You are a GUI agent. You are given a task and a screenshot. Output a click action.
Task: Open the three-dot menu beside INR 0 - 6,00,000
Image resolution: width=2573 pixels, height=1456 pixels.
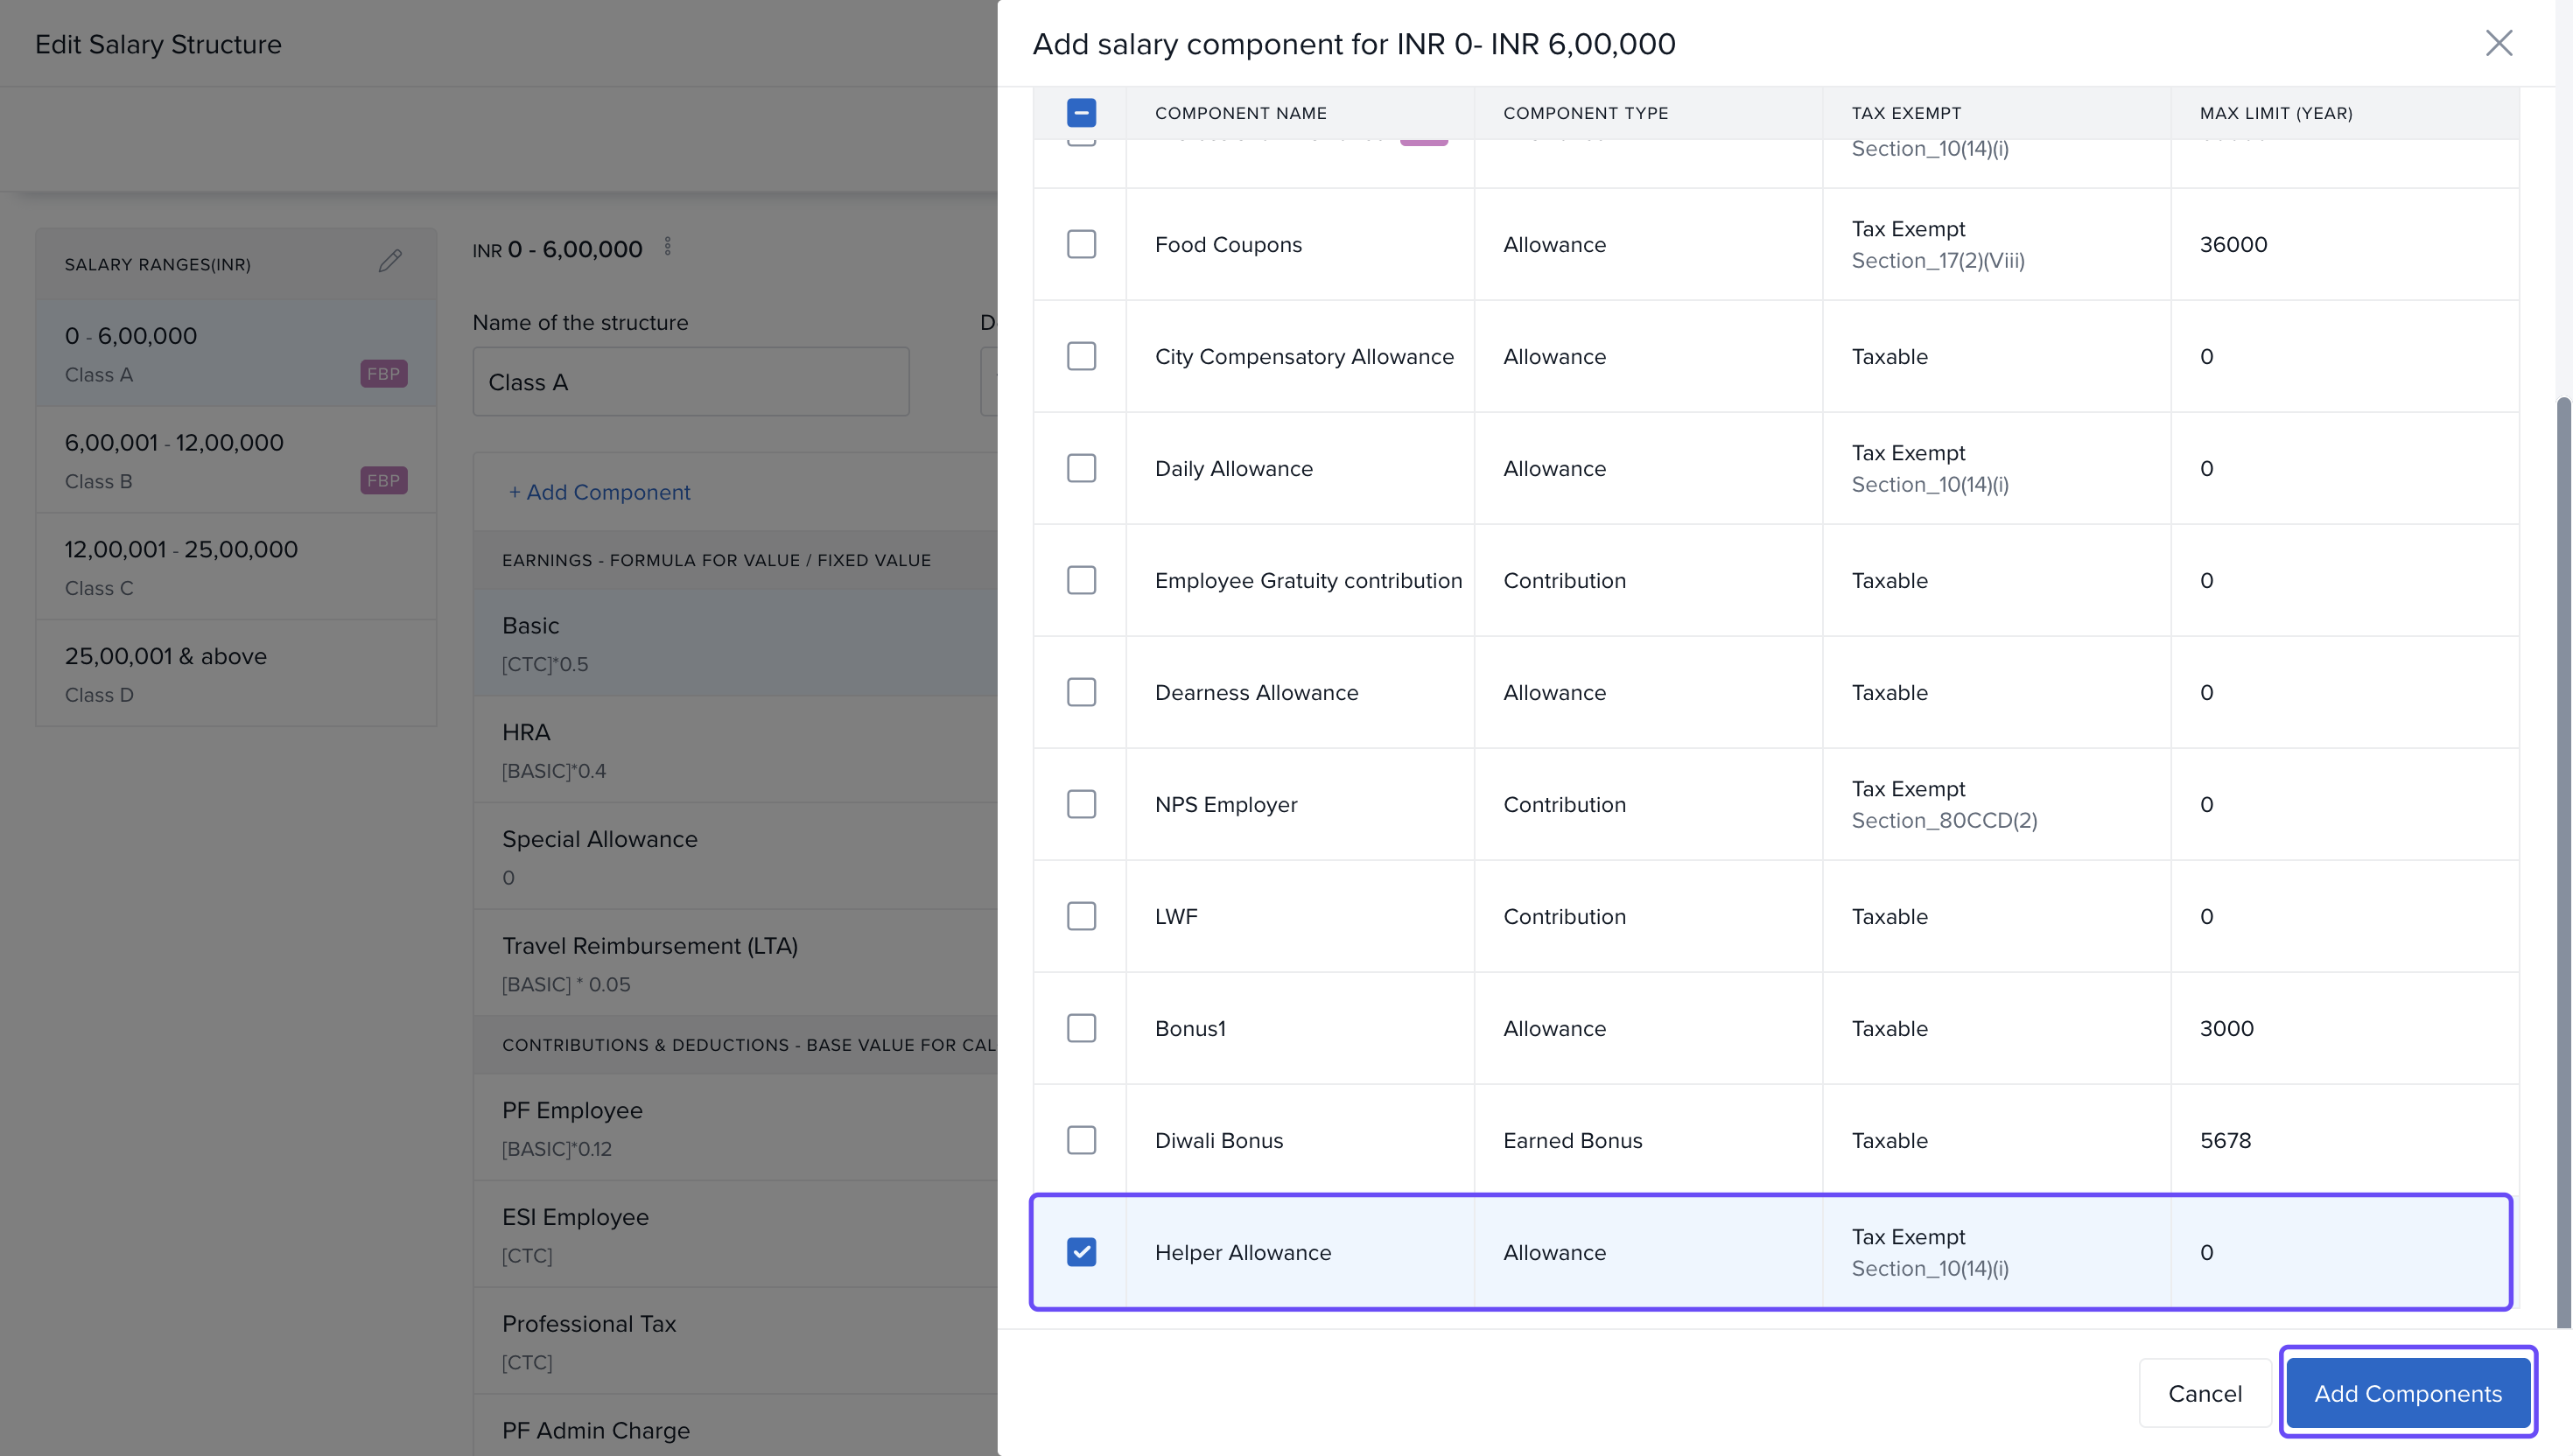coord(667,246)
